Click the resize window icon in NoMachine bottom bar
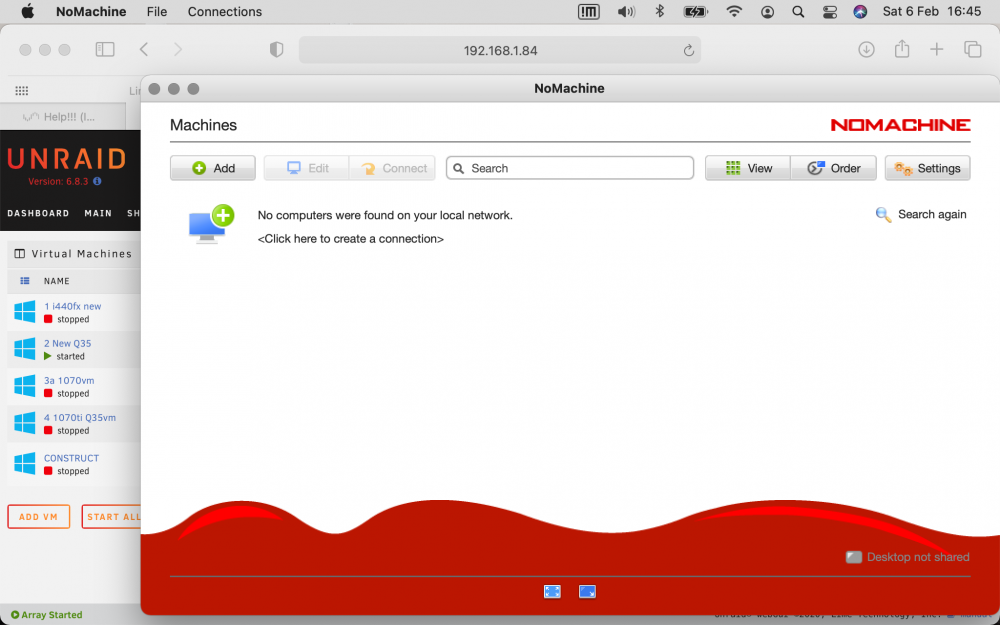This screenshot has height=625, width=1000. [x=587, y=592]
